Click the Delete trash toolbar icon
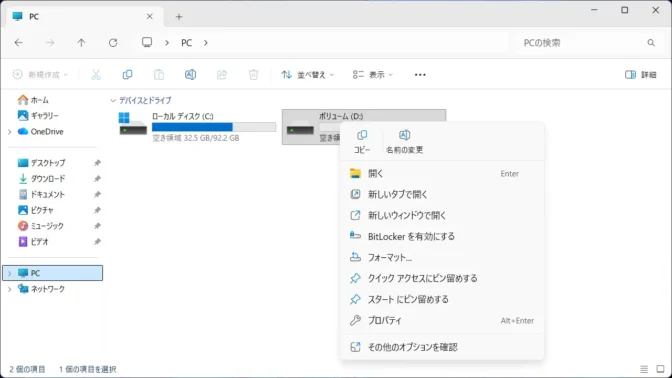This screenshot has height=378, width=672. pos(253,75)
